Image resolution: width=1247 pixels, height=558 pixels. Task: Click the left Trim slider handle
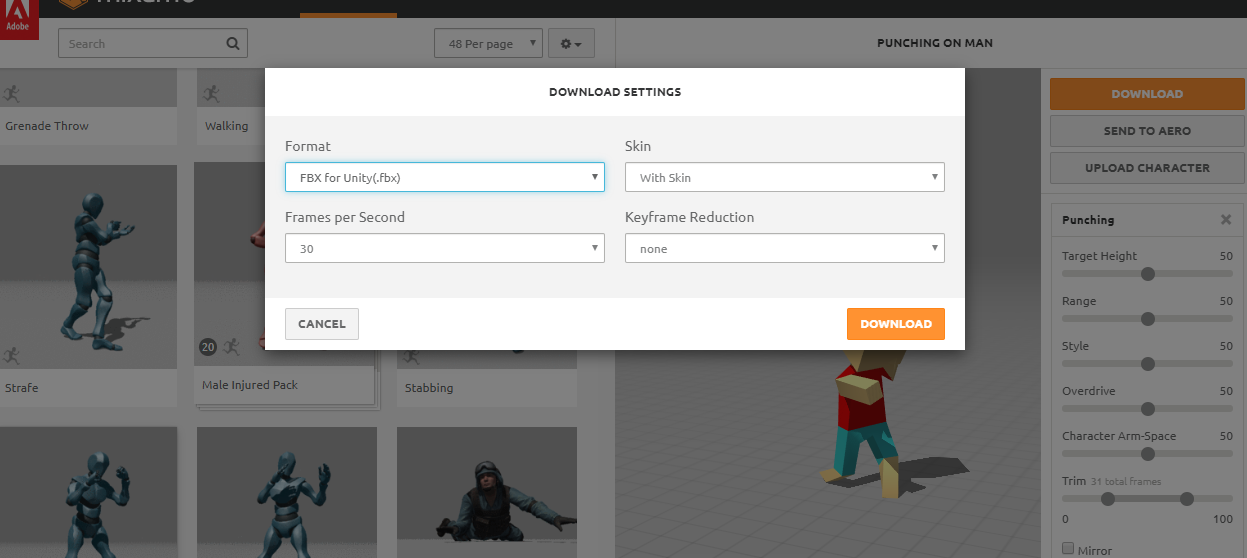pyautogui.click(x=1108, y=499)
